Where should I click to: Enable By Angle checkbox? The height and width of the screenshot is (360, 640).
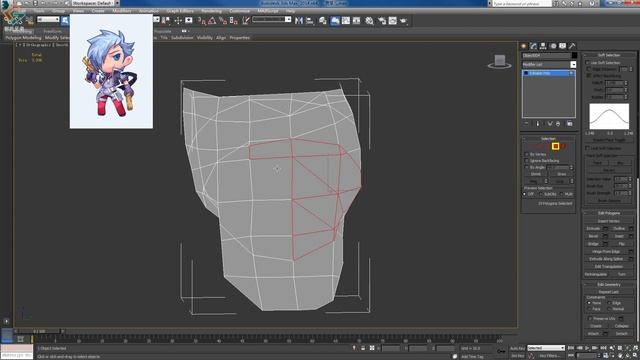(x=527, y=167)
